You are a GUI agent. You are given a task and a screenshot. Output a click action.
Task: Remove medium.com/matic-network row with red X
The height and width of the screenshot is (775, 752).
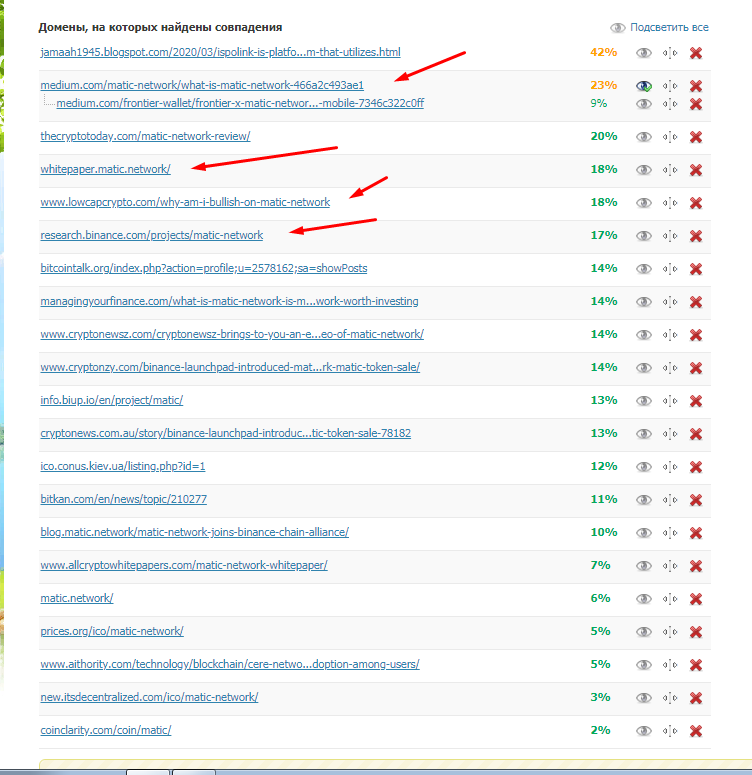click(x=696, y=86)
